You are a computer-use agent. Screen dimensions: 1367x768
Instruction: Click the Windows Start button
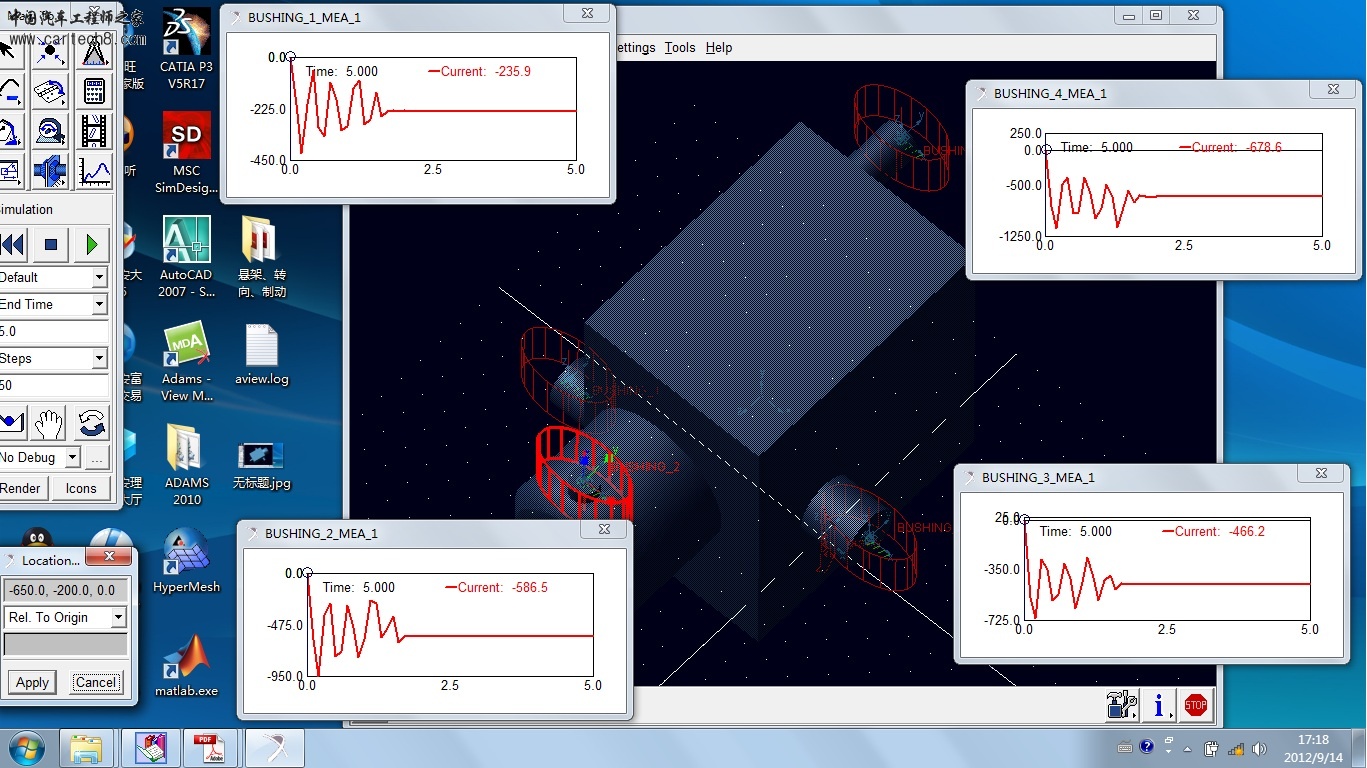[27, 747]
